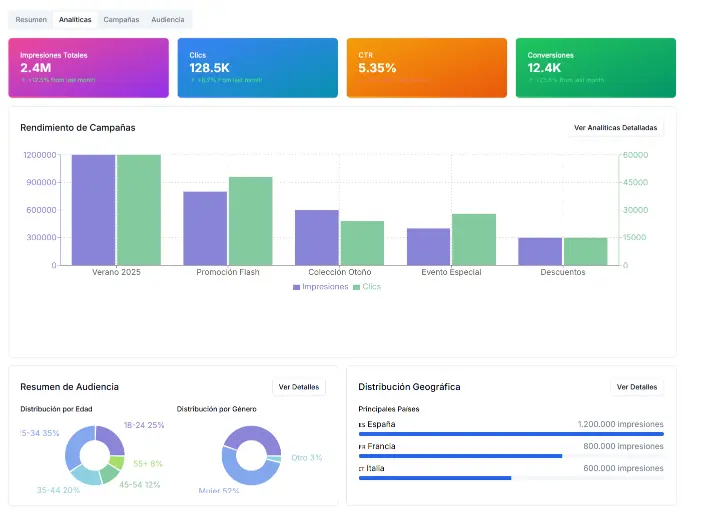Image resolution: width=703 pixels, height=513 pixels.
Task: Switch to the Resumen tab
Action: [x=31, y=20]
